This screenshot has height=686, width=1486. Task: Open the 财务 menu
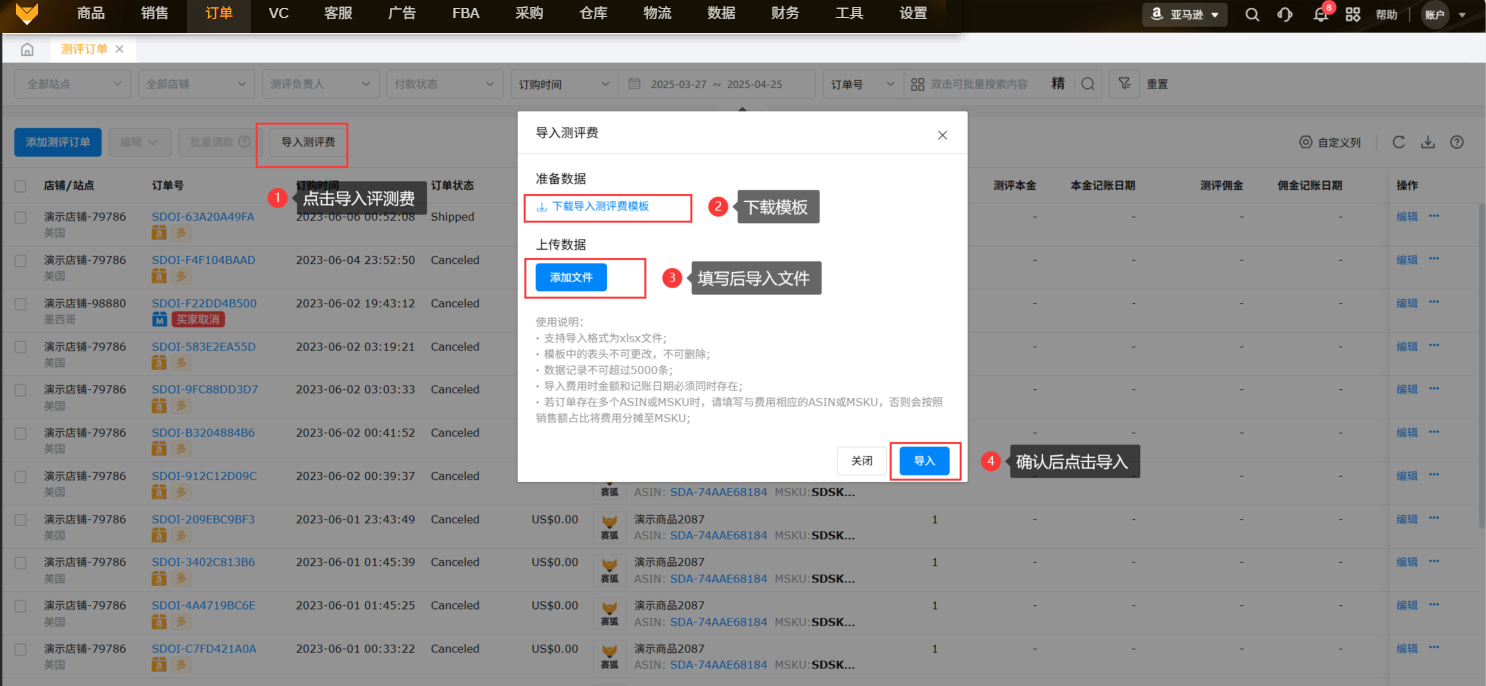(786, 14)
